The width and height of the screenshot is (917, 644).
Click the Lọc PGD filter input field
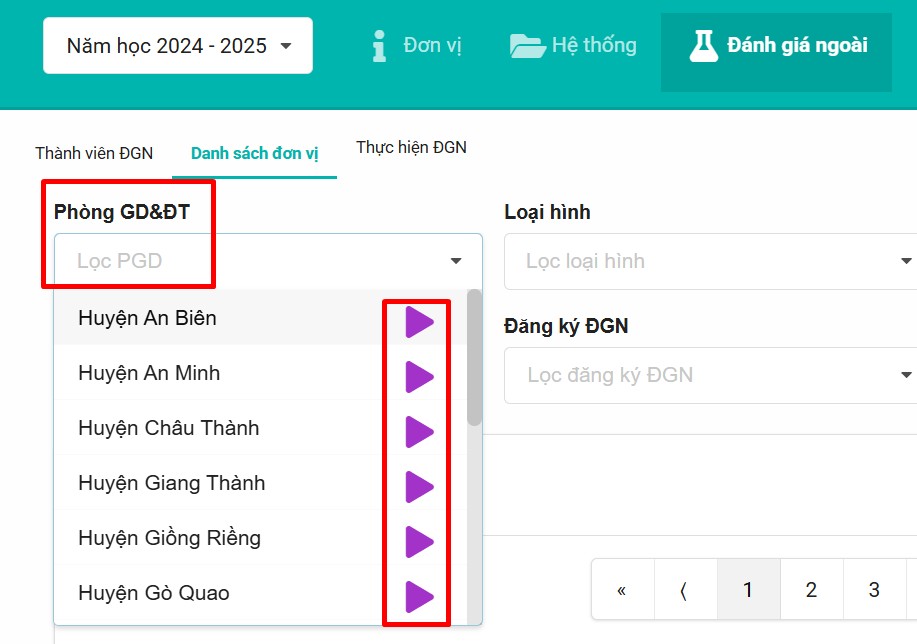[250, 262]
